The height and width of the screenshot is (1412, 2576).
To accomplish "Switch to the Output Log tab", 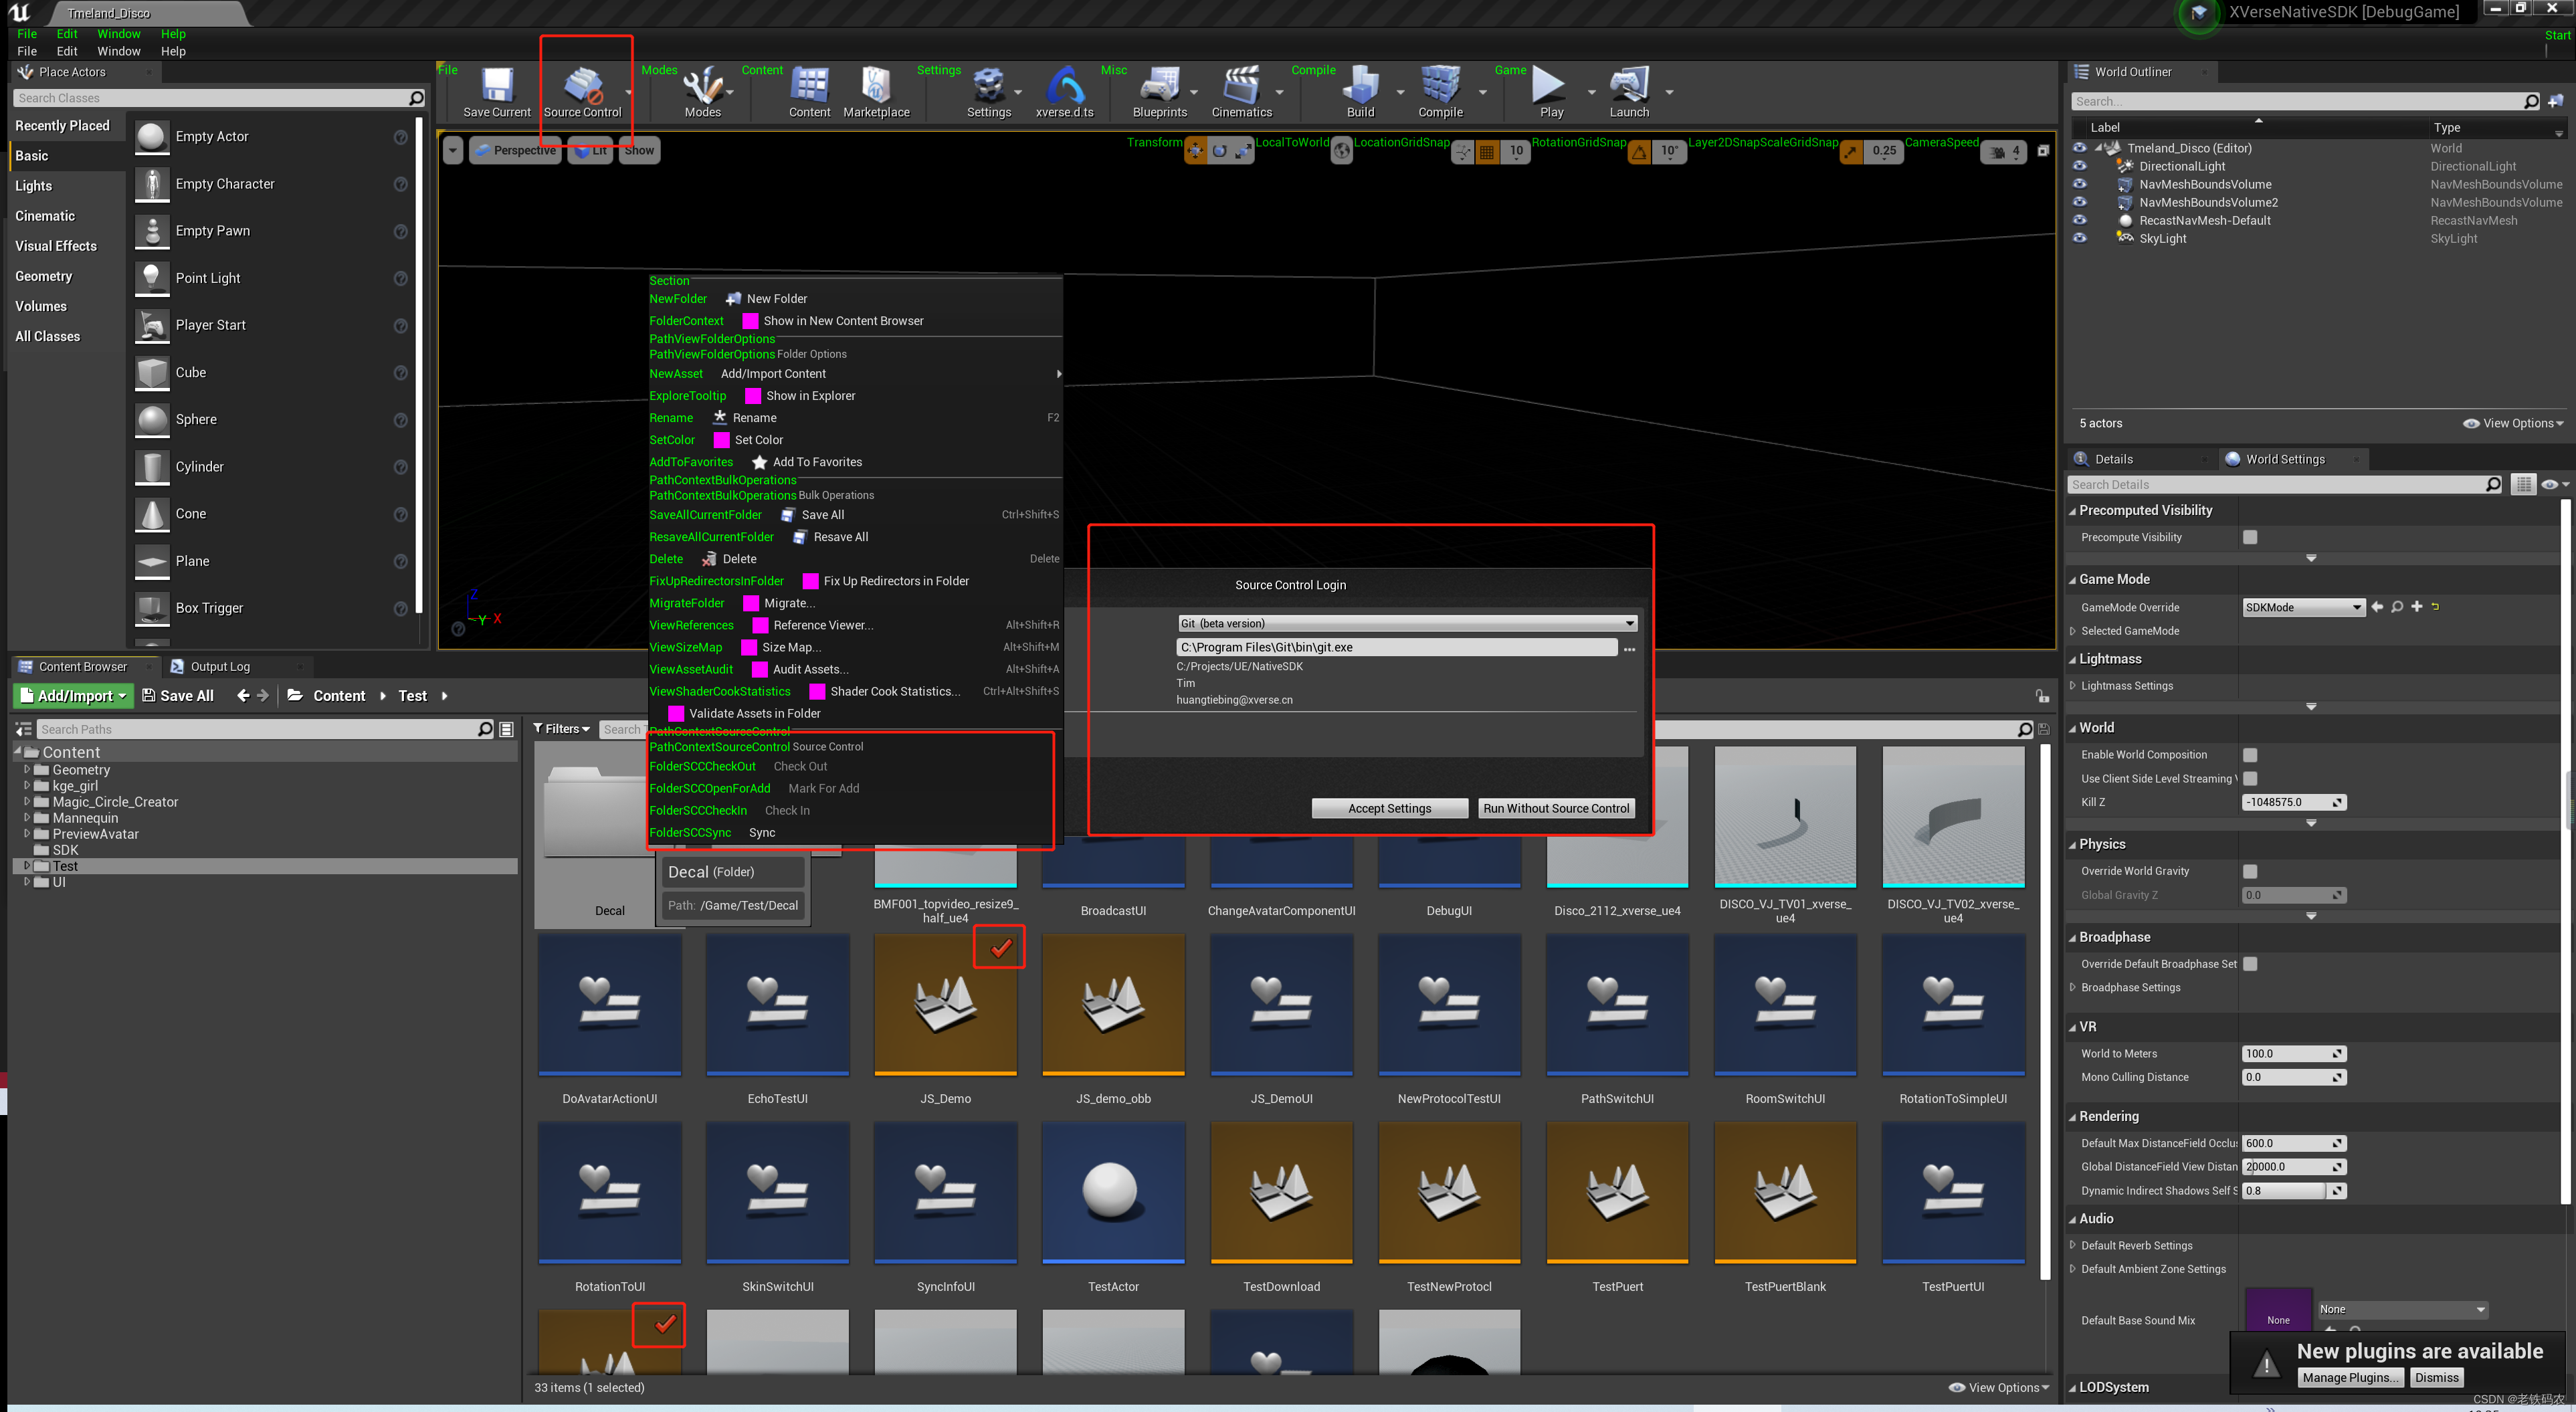I will pos(220,666).
